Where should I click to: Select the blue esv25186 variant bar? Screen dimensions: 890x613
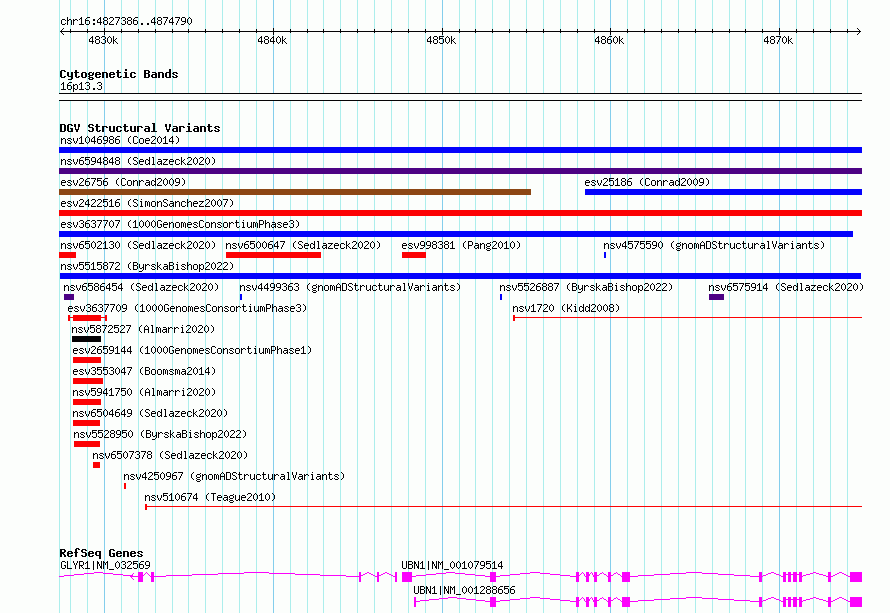pyautogui.click(x=723, y=192)
